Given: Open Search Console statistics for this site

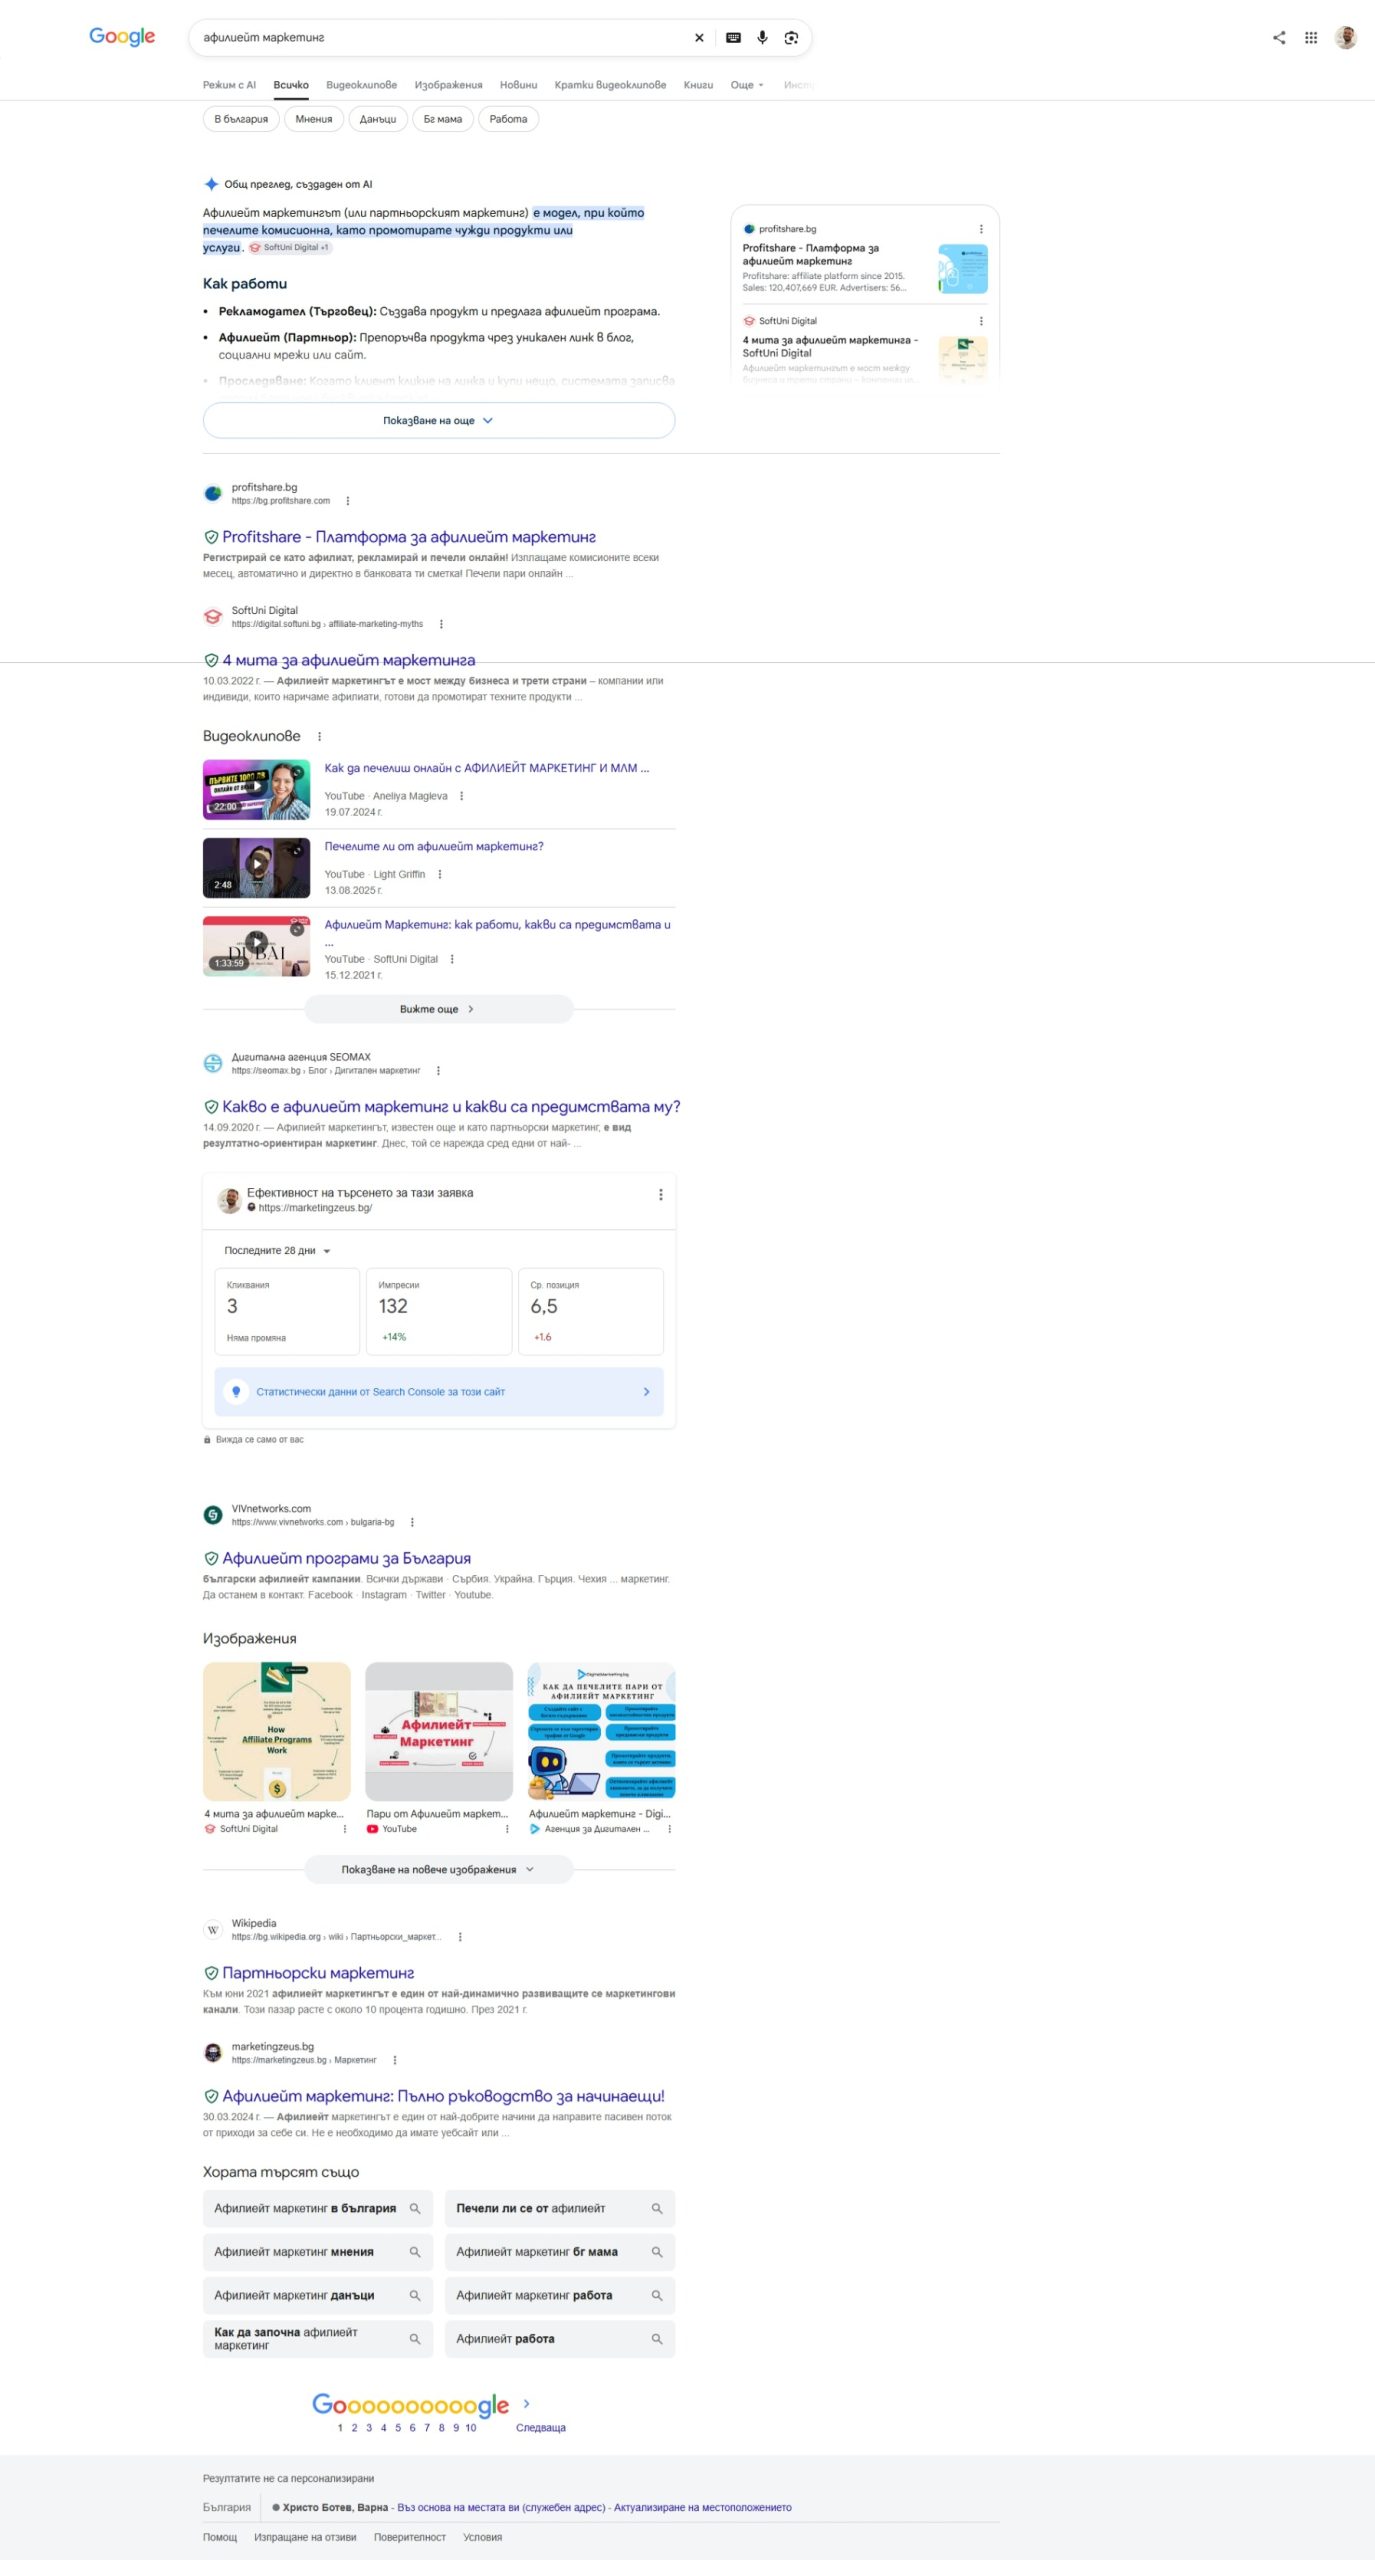Looking at the screenshot, I should 439,1392.
